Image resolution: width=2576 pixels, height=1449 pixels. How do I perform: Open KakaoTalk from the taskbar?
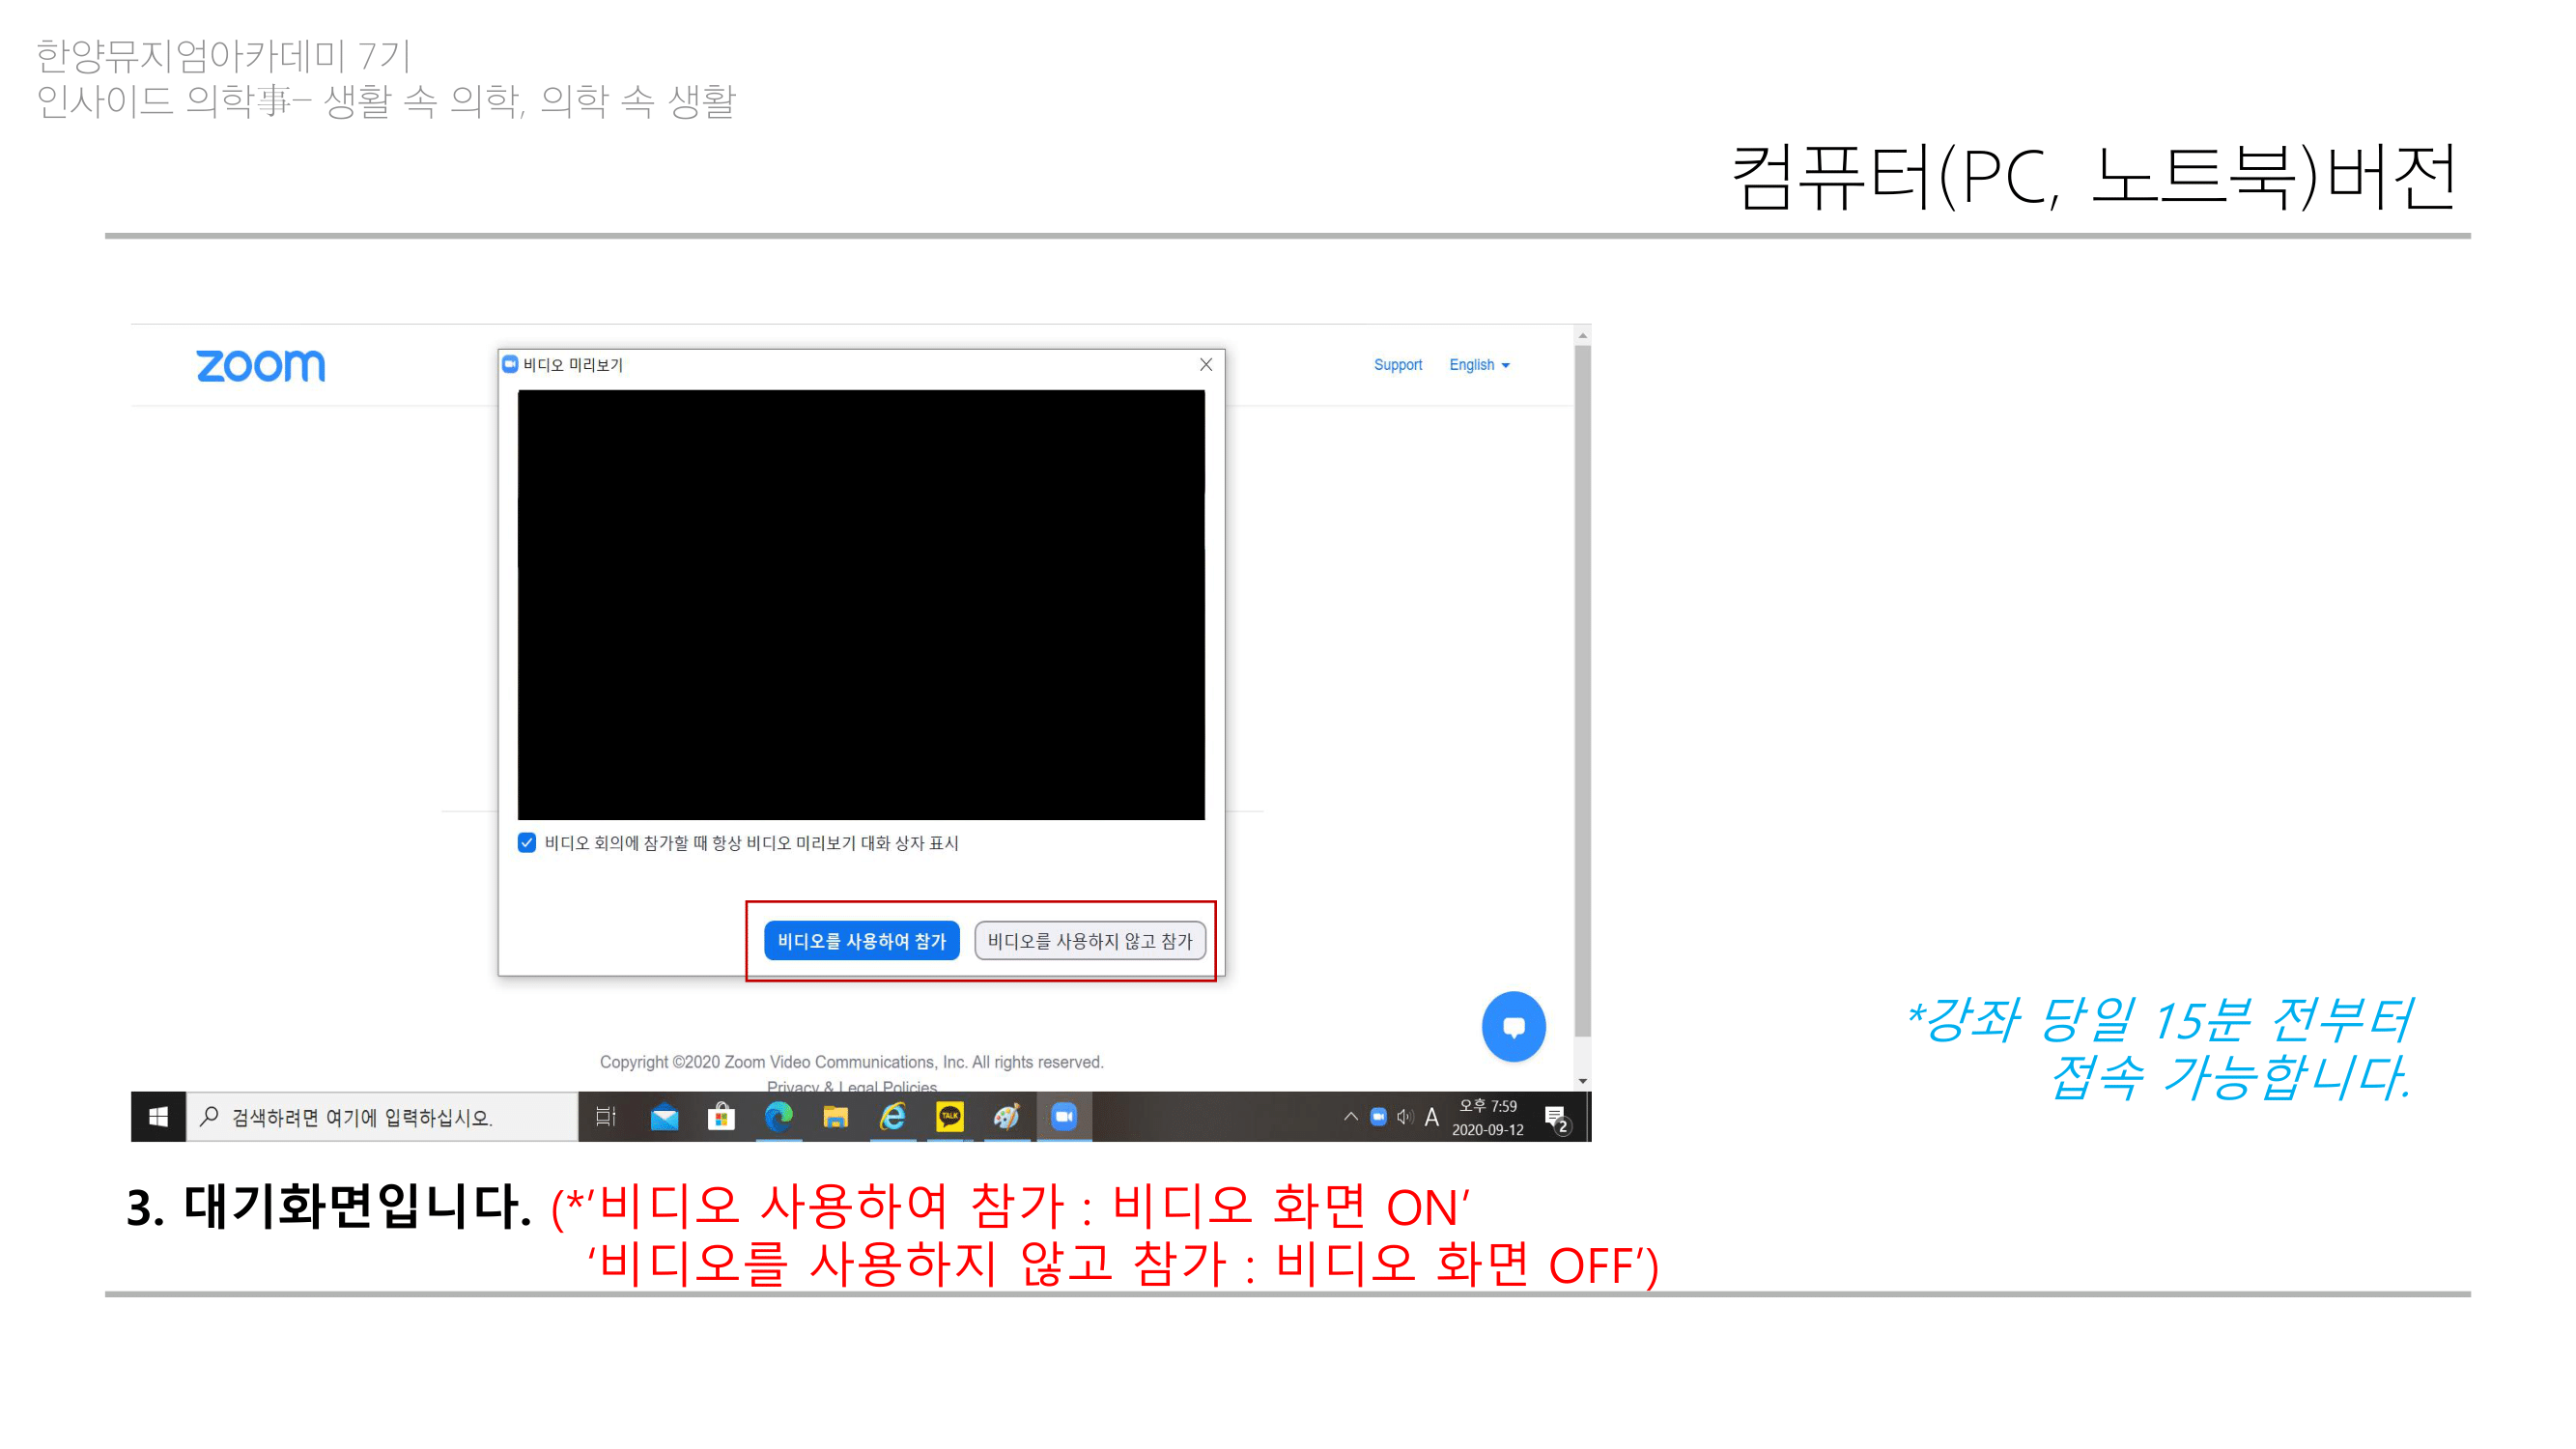coord(949,1117)
